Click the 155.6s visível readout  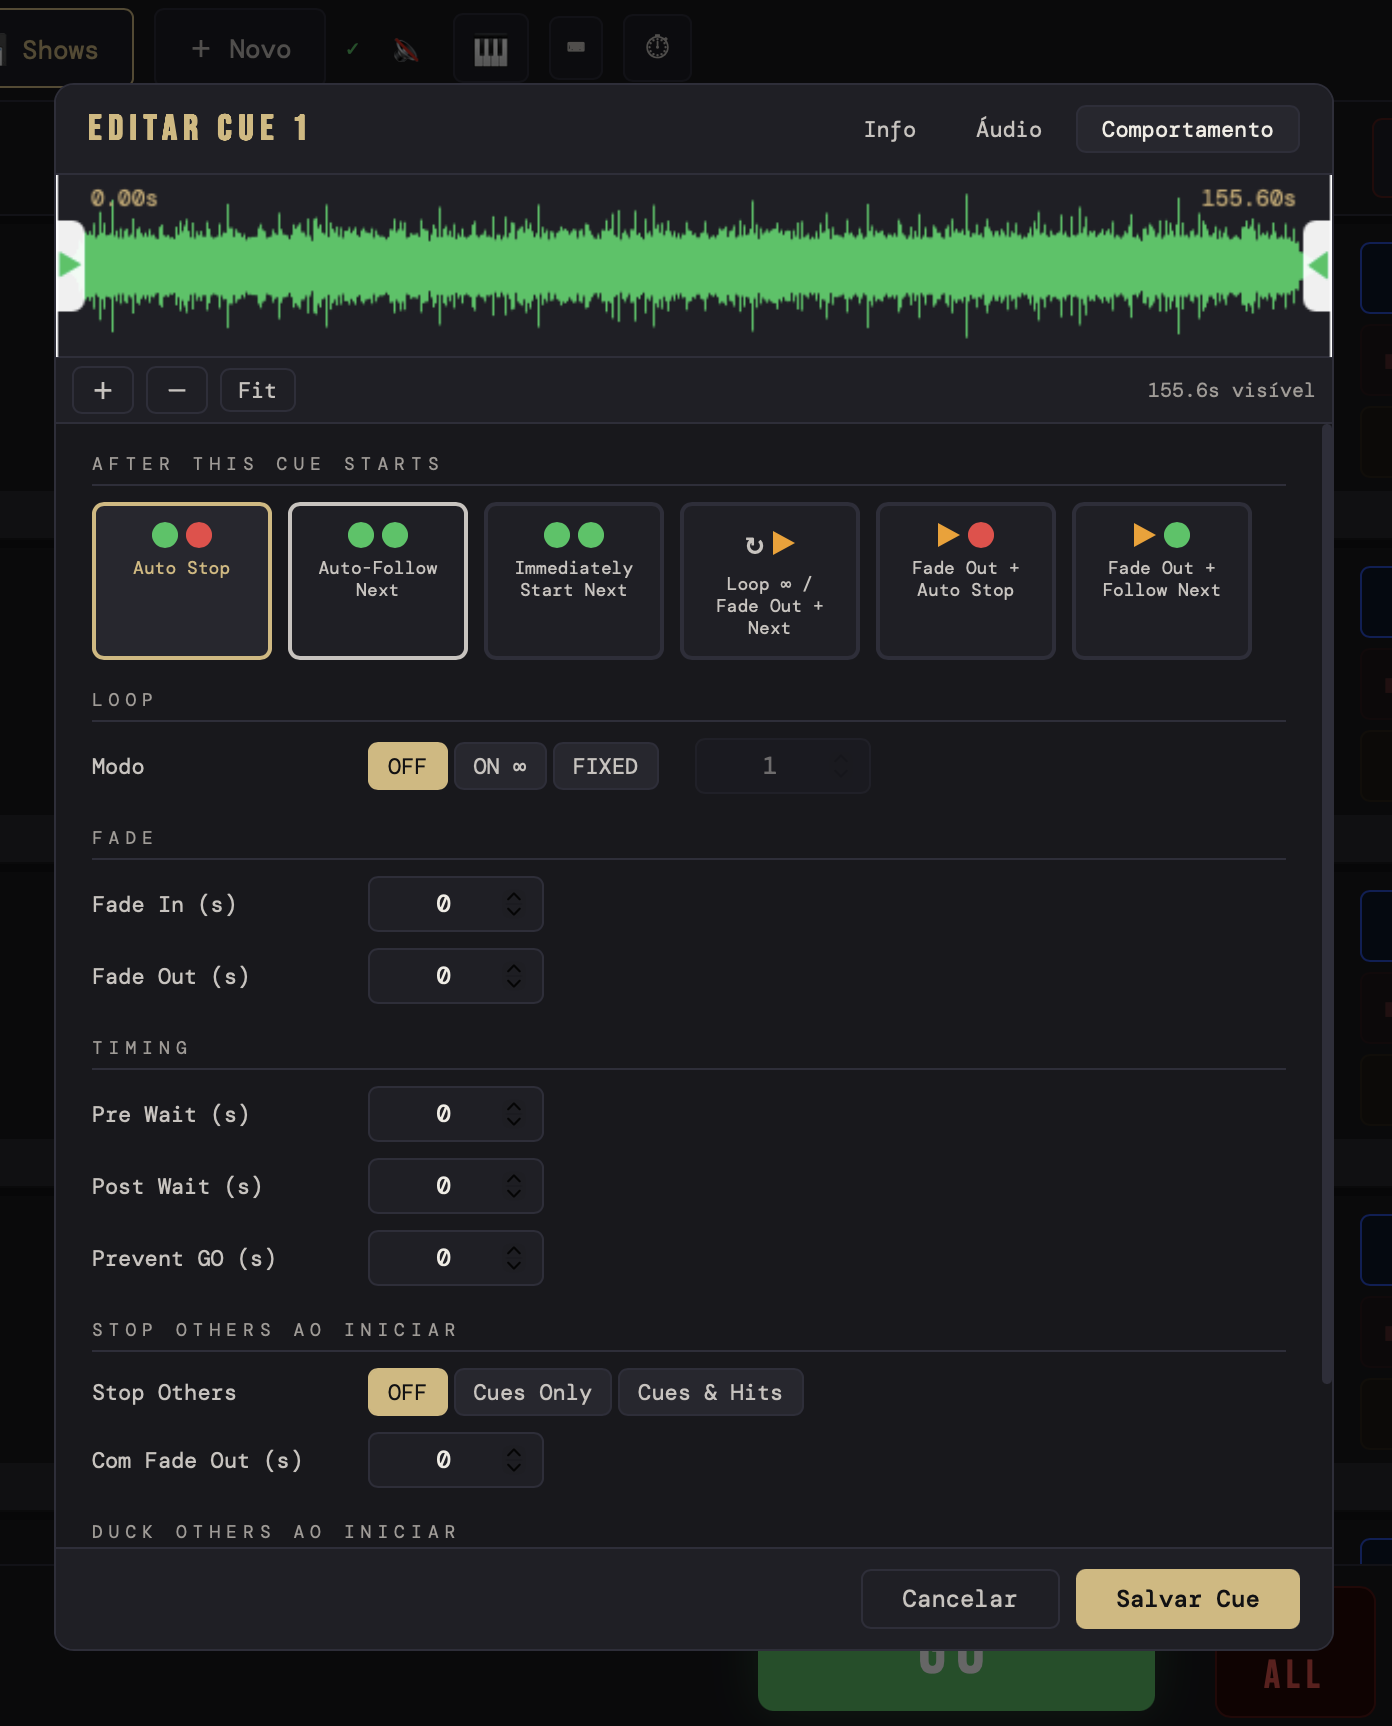click(1231, 390)
